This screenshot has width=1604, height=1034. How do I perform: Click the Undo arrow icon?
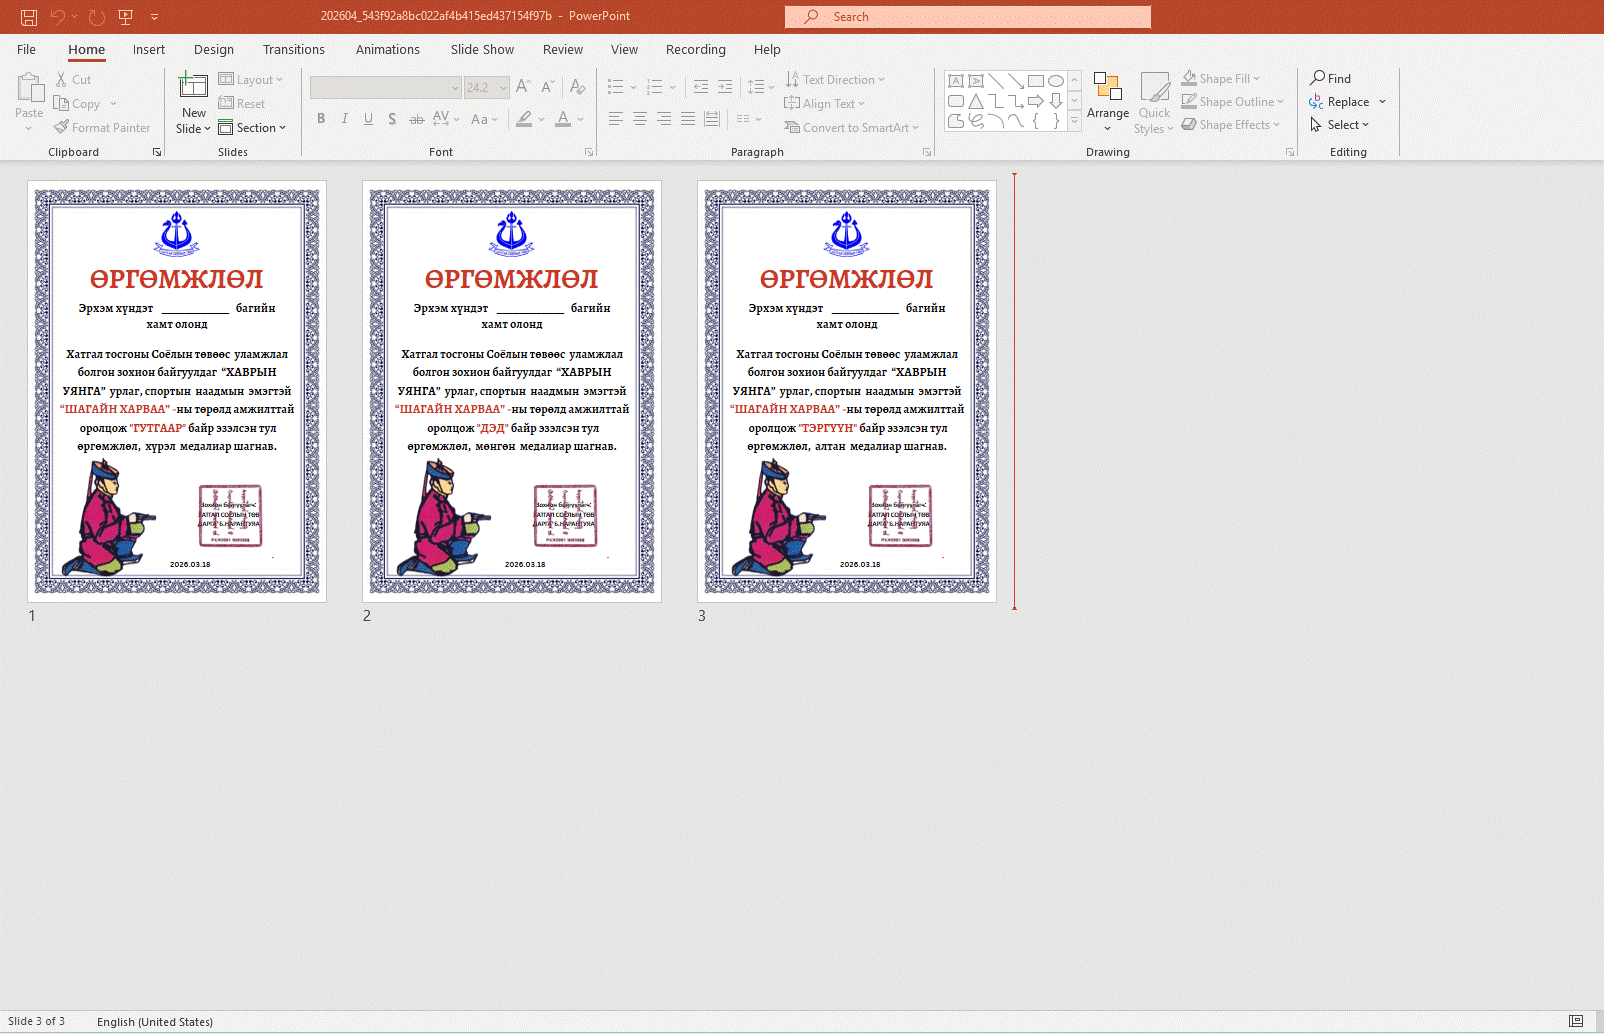tap(58, 17)
